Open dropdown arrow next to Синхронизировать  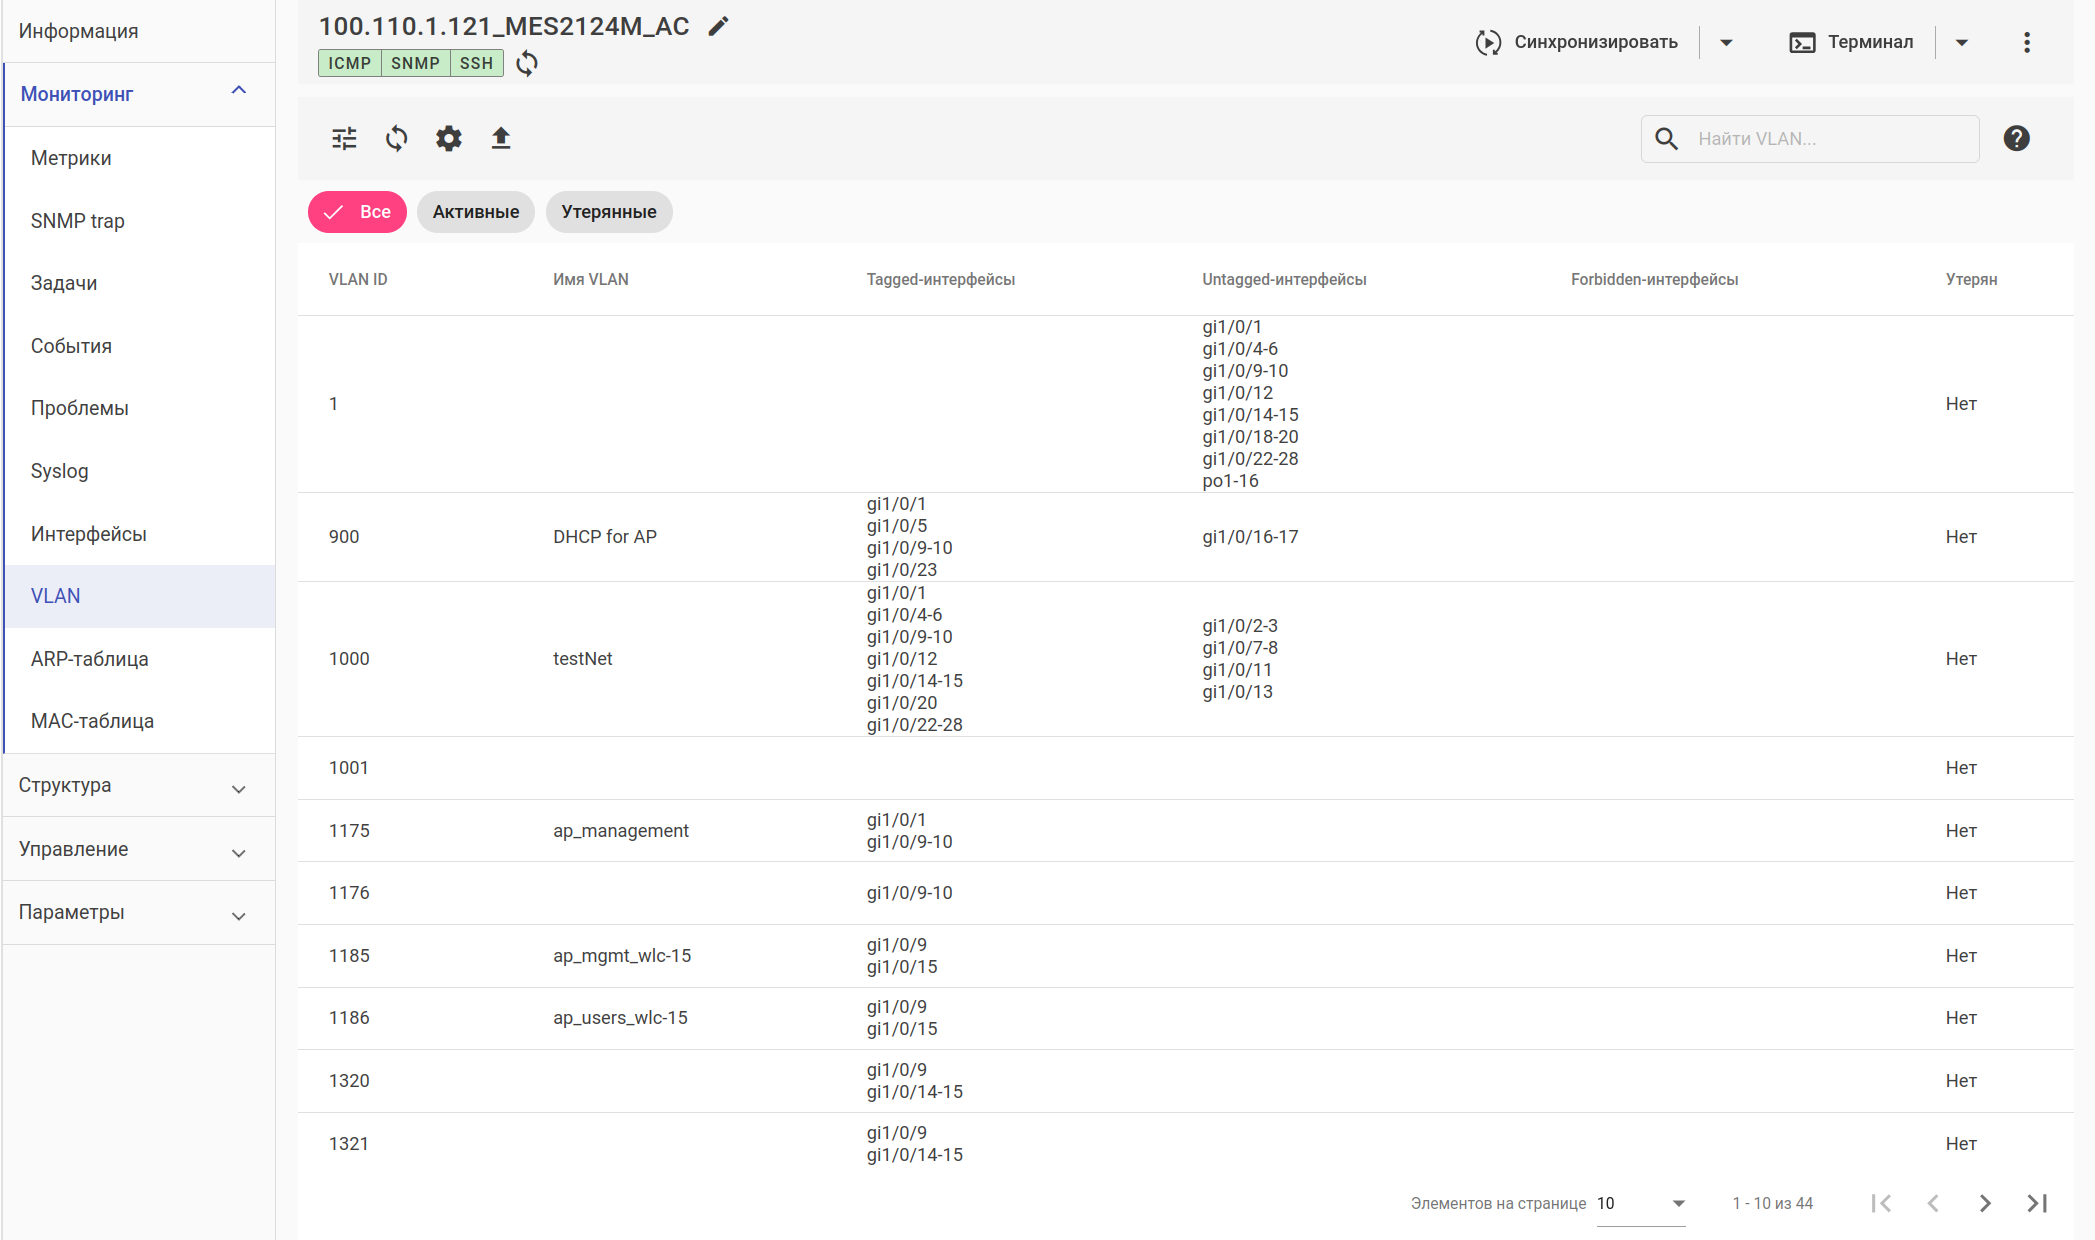[x=1726, y=42]
